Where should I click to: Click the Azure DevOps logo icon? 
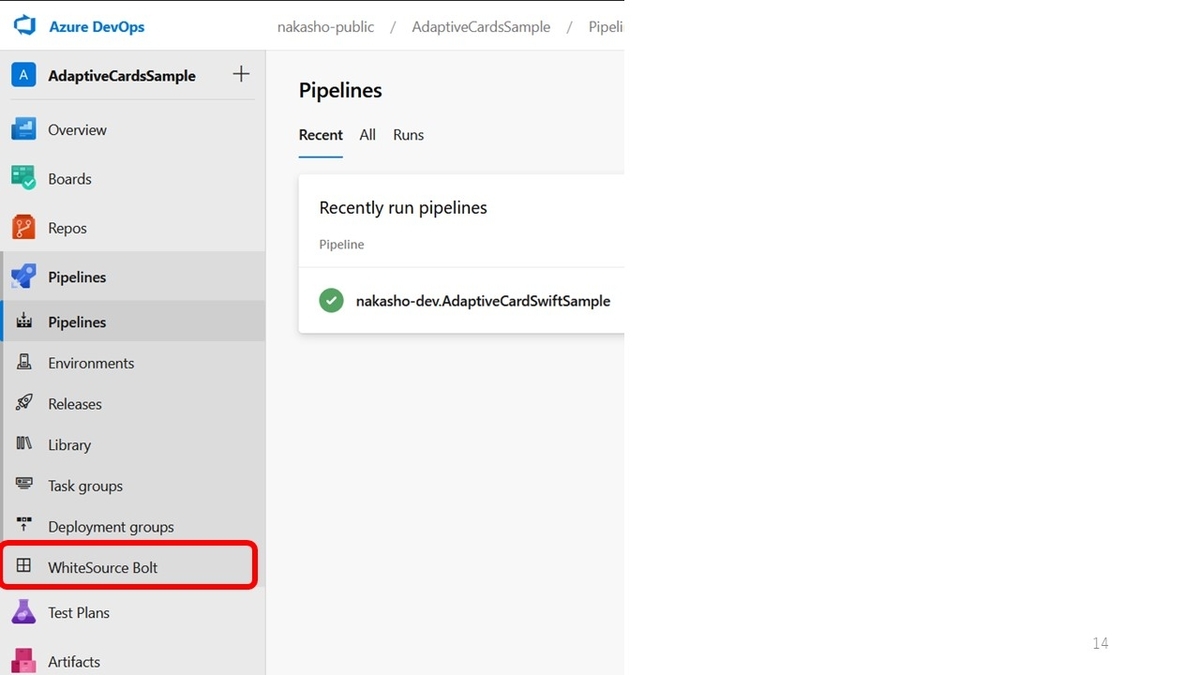[24, 27]
